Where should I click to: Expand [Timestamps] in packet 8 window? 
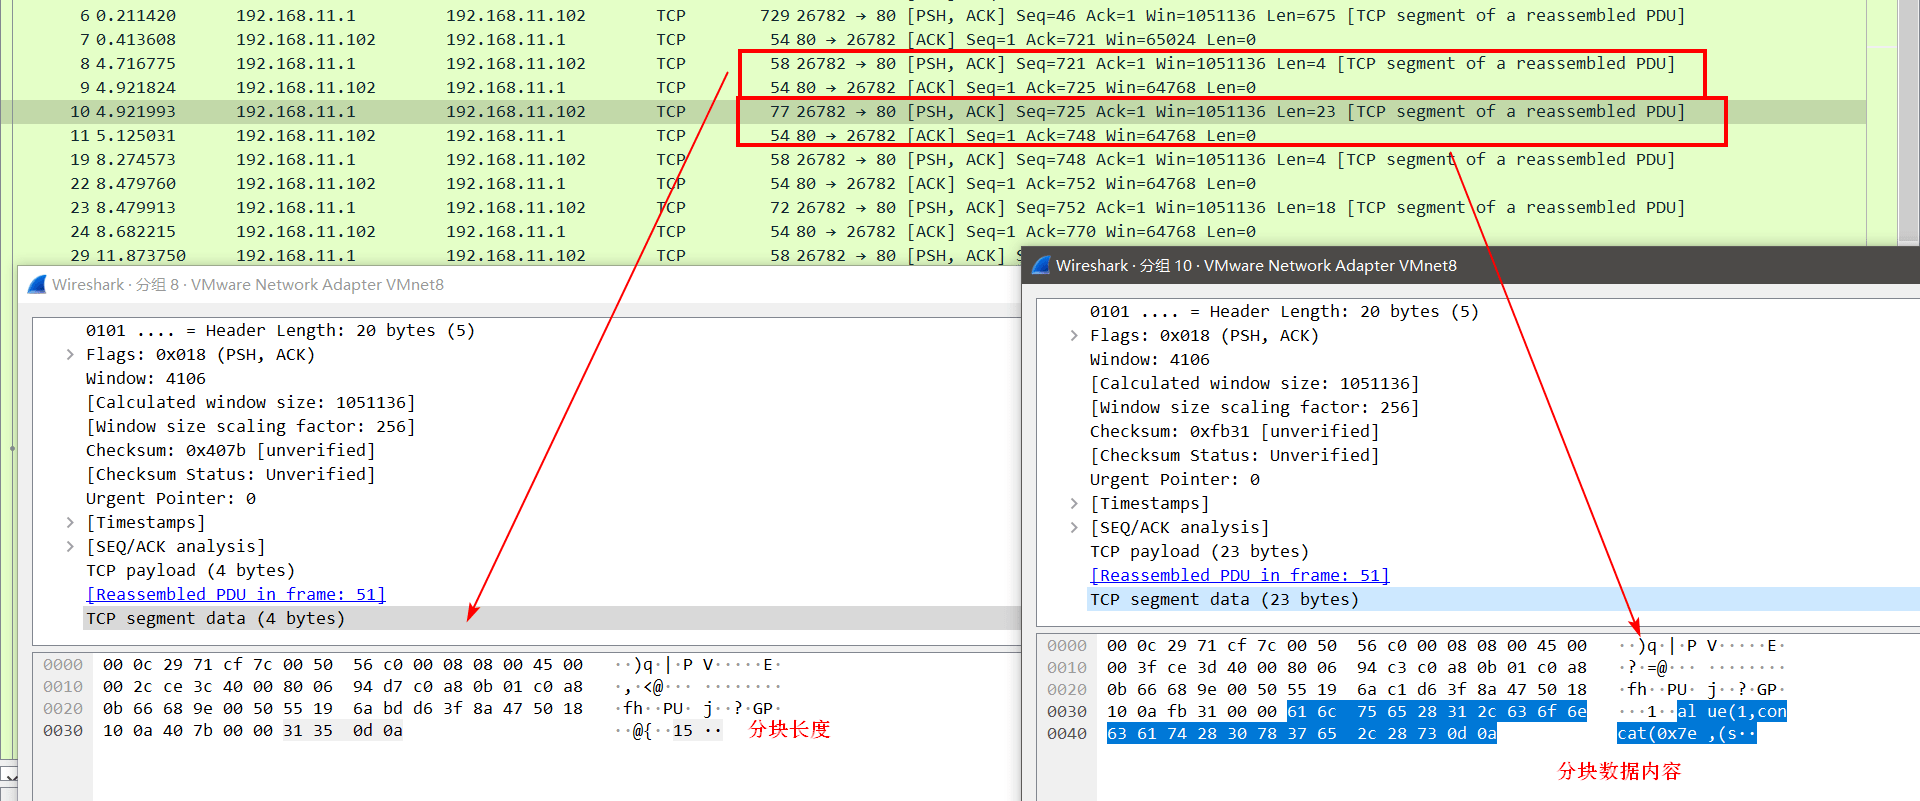coord(70,523)
